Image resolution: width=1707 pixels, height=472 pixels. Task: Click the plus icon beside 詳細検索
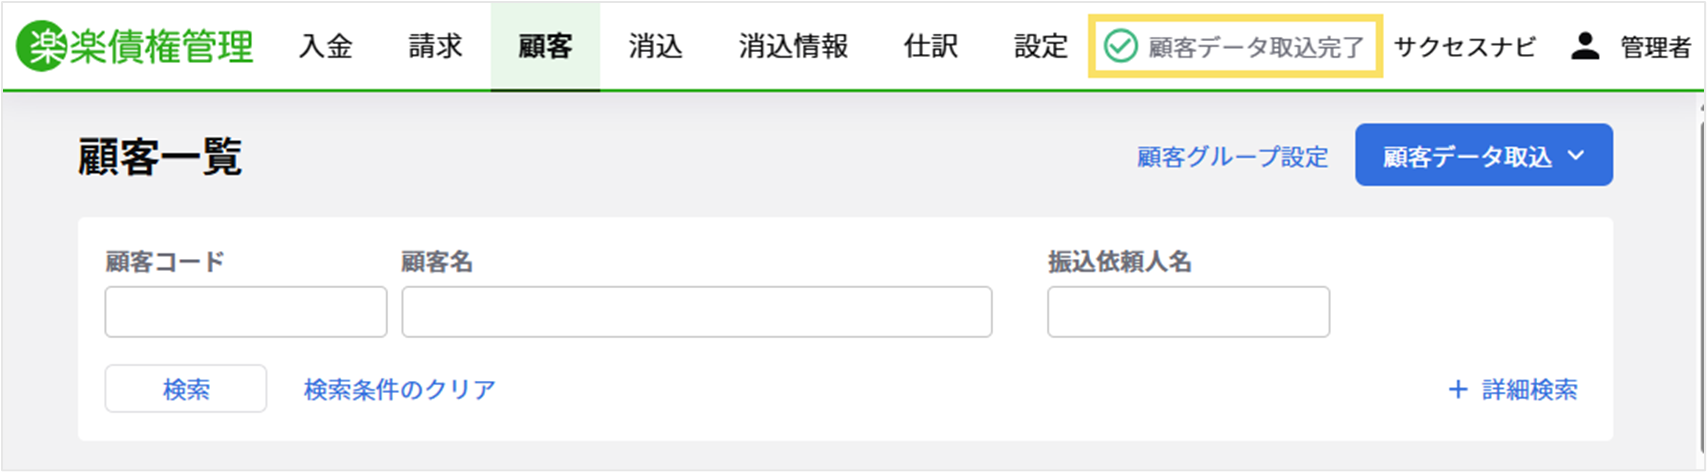(x=1458, y=389)
